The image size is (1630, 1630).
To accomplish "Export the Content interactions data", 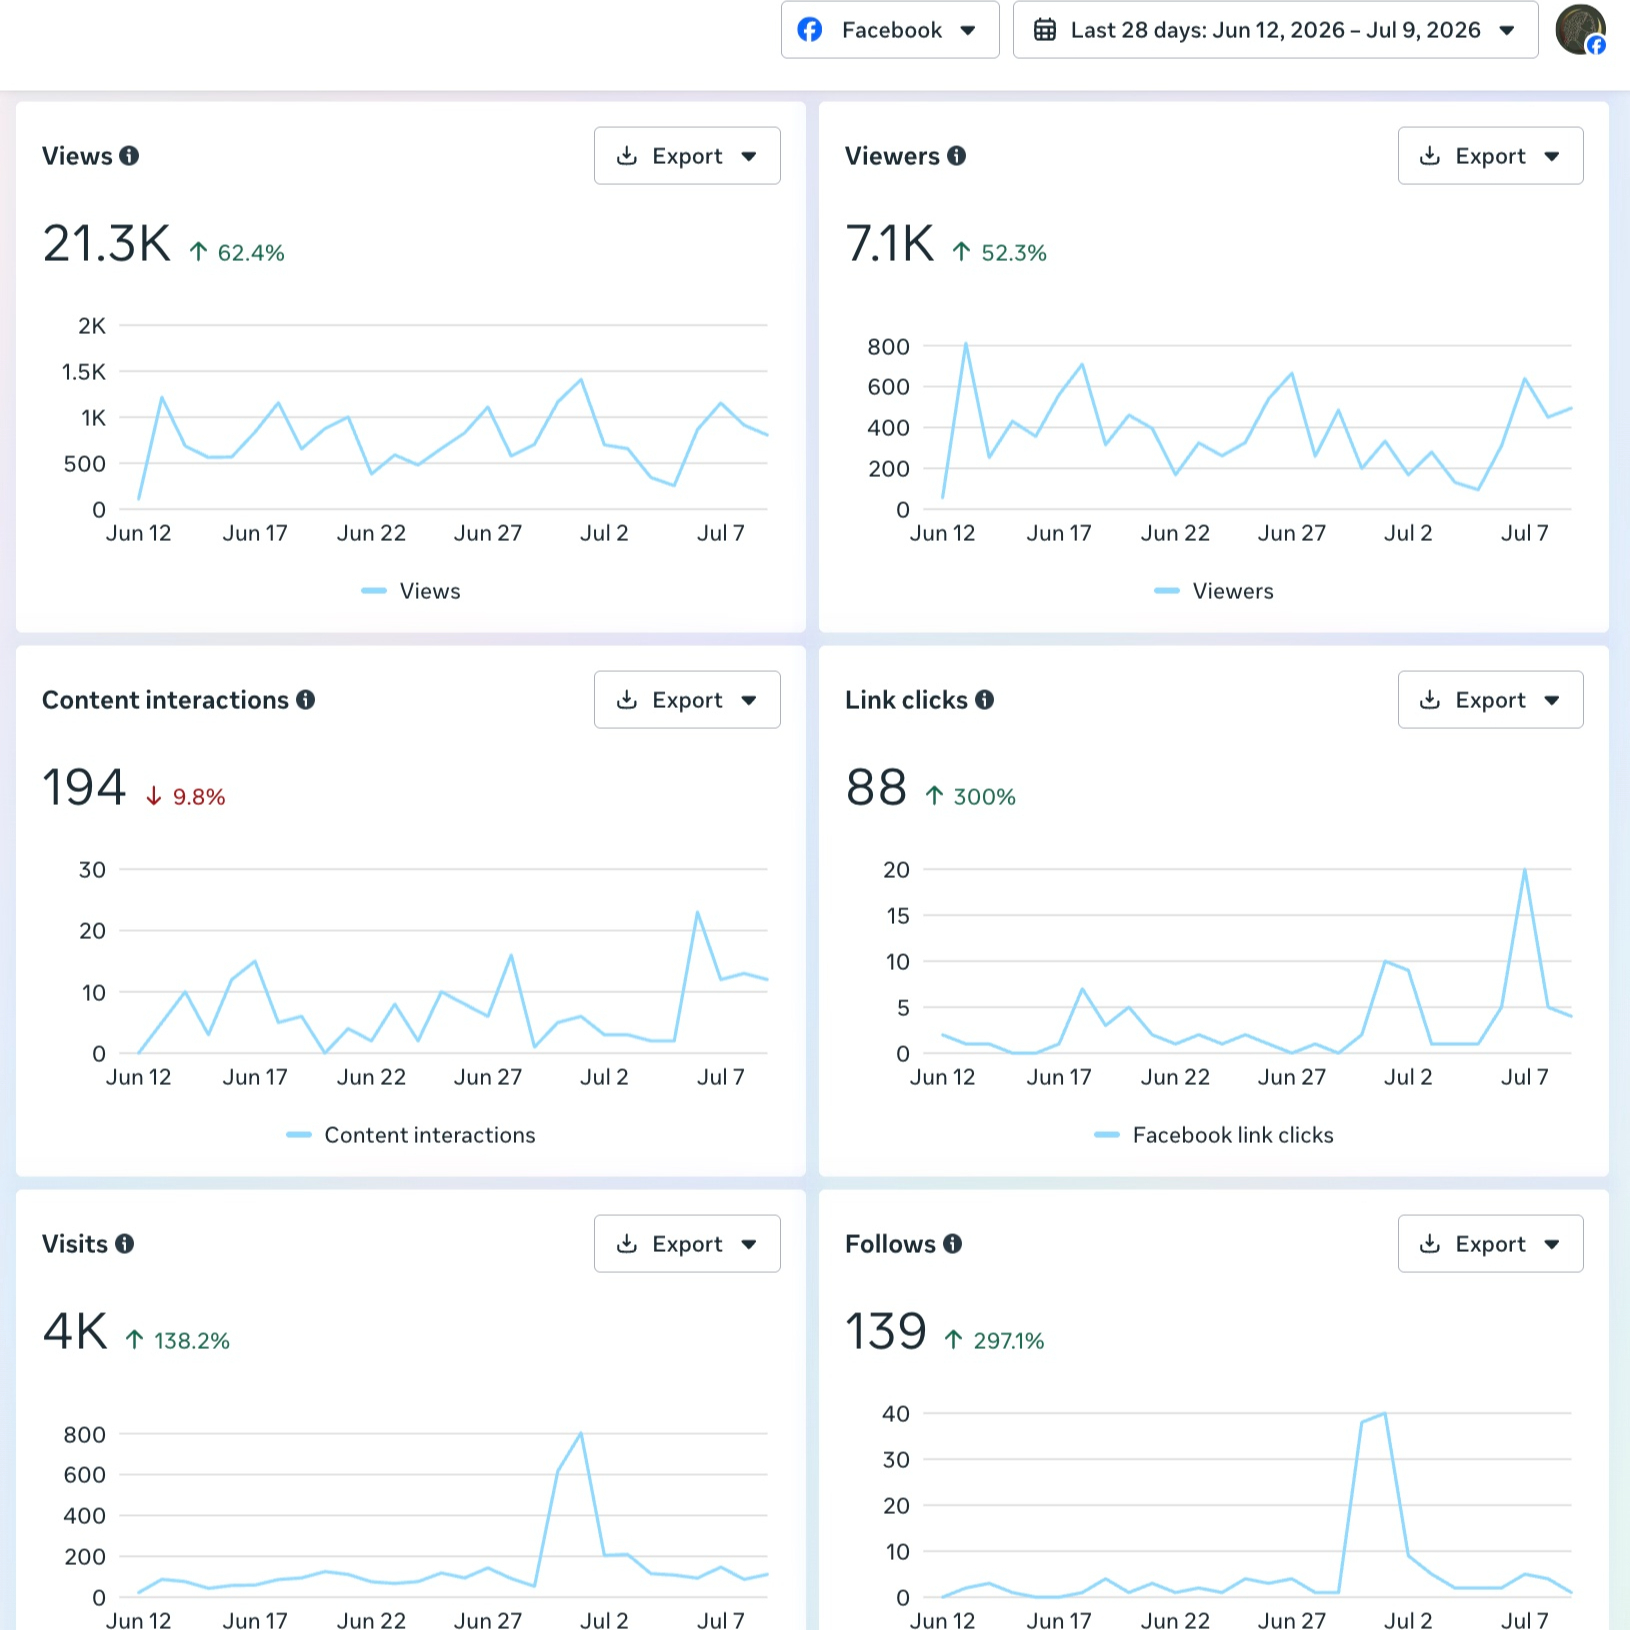I will pyautogui.click(x=687, y=700).
